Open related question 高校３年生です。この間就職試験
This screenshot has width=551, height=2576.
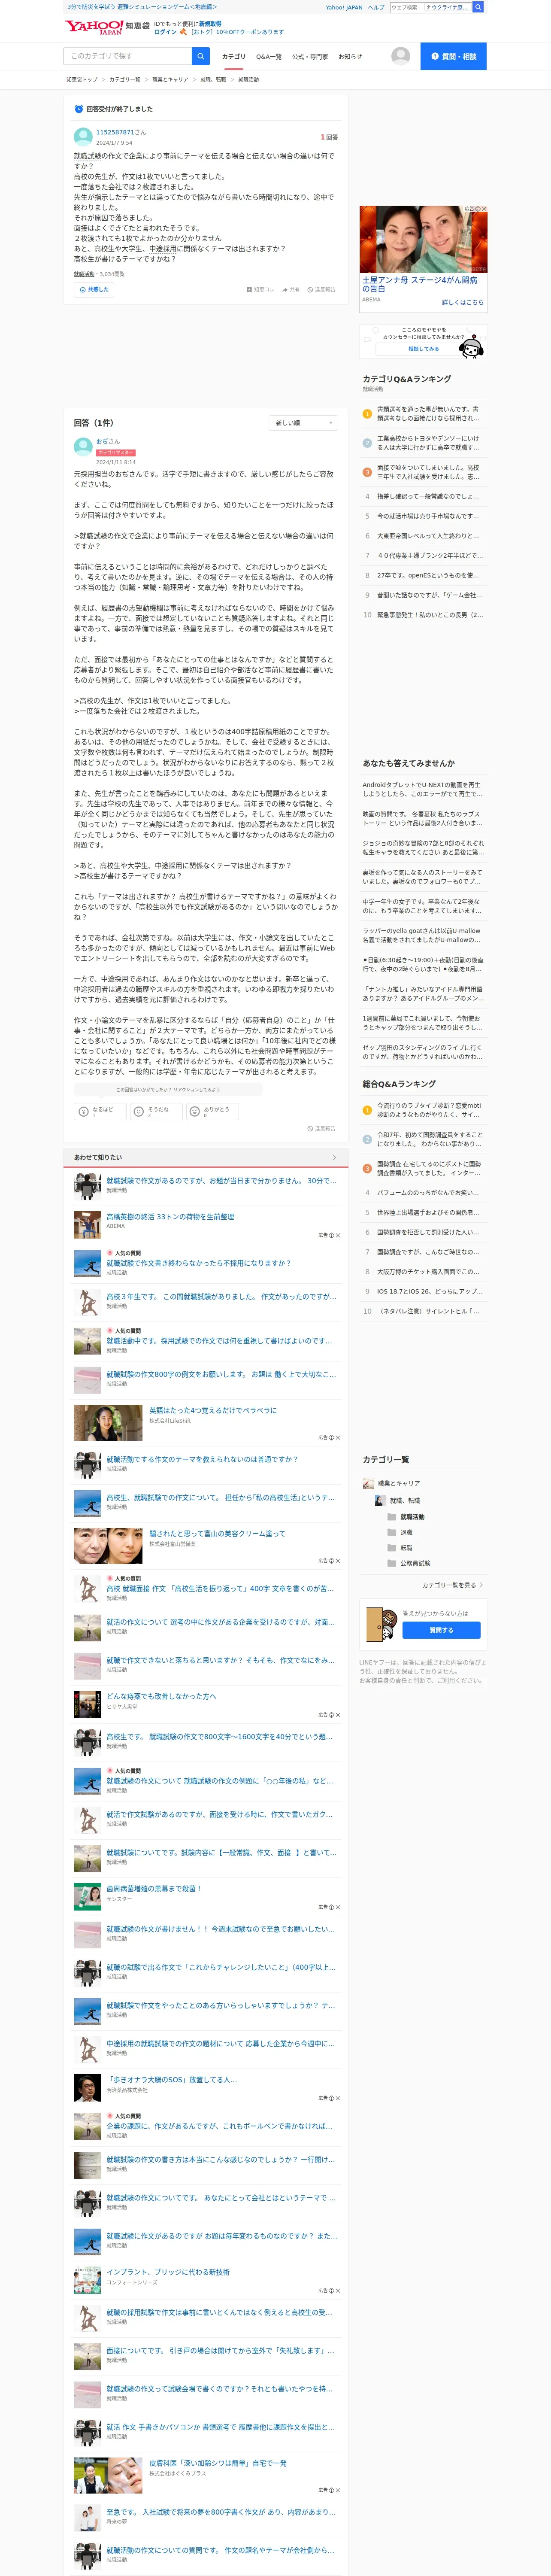point(221,1296)
